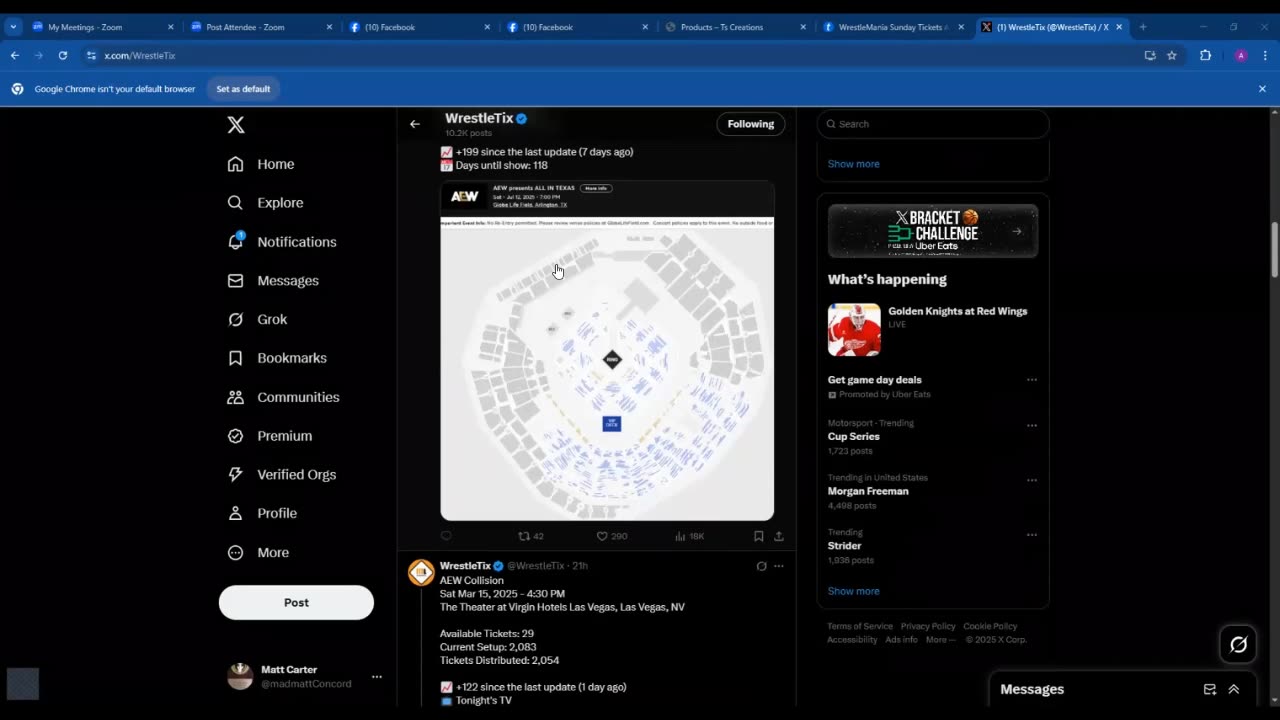
Task: Open Privacy Policy link
Action: 928,626
